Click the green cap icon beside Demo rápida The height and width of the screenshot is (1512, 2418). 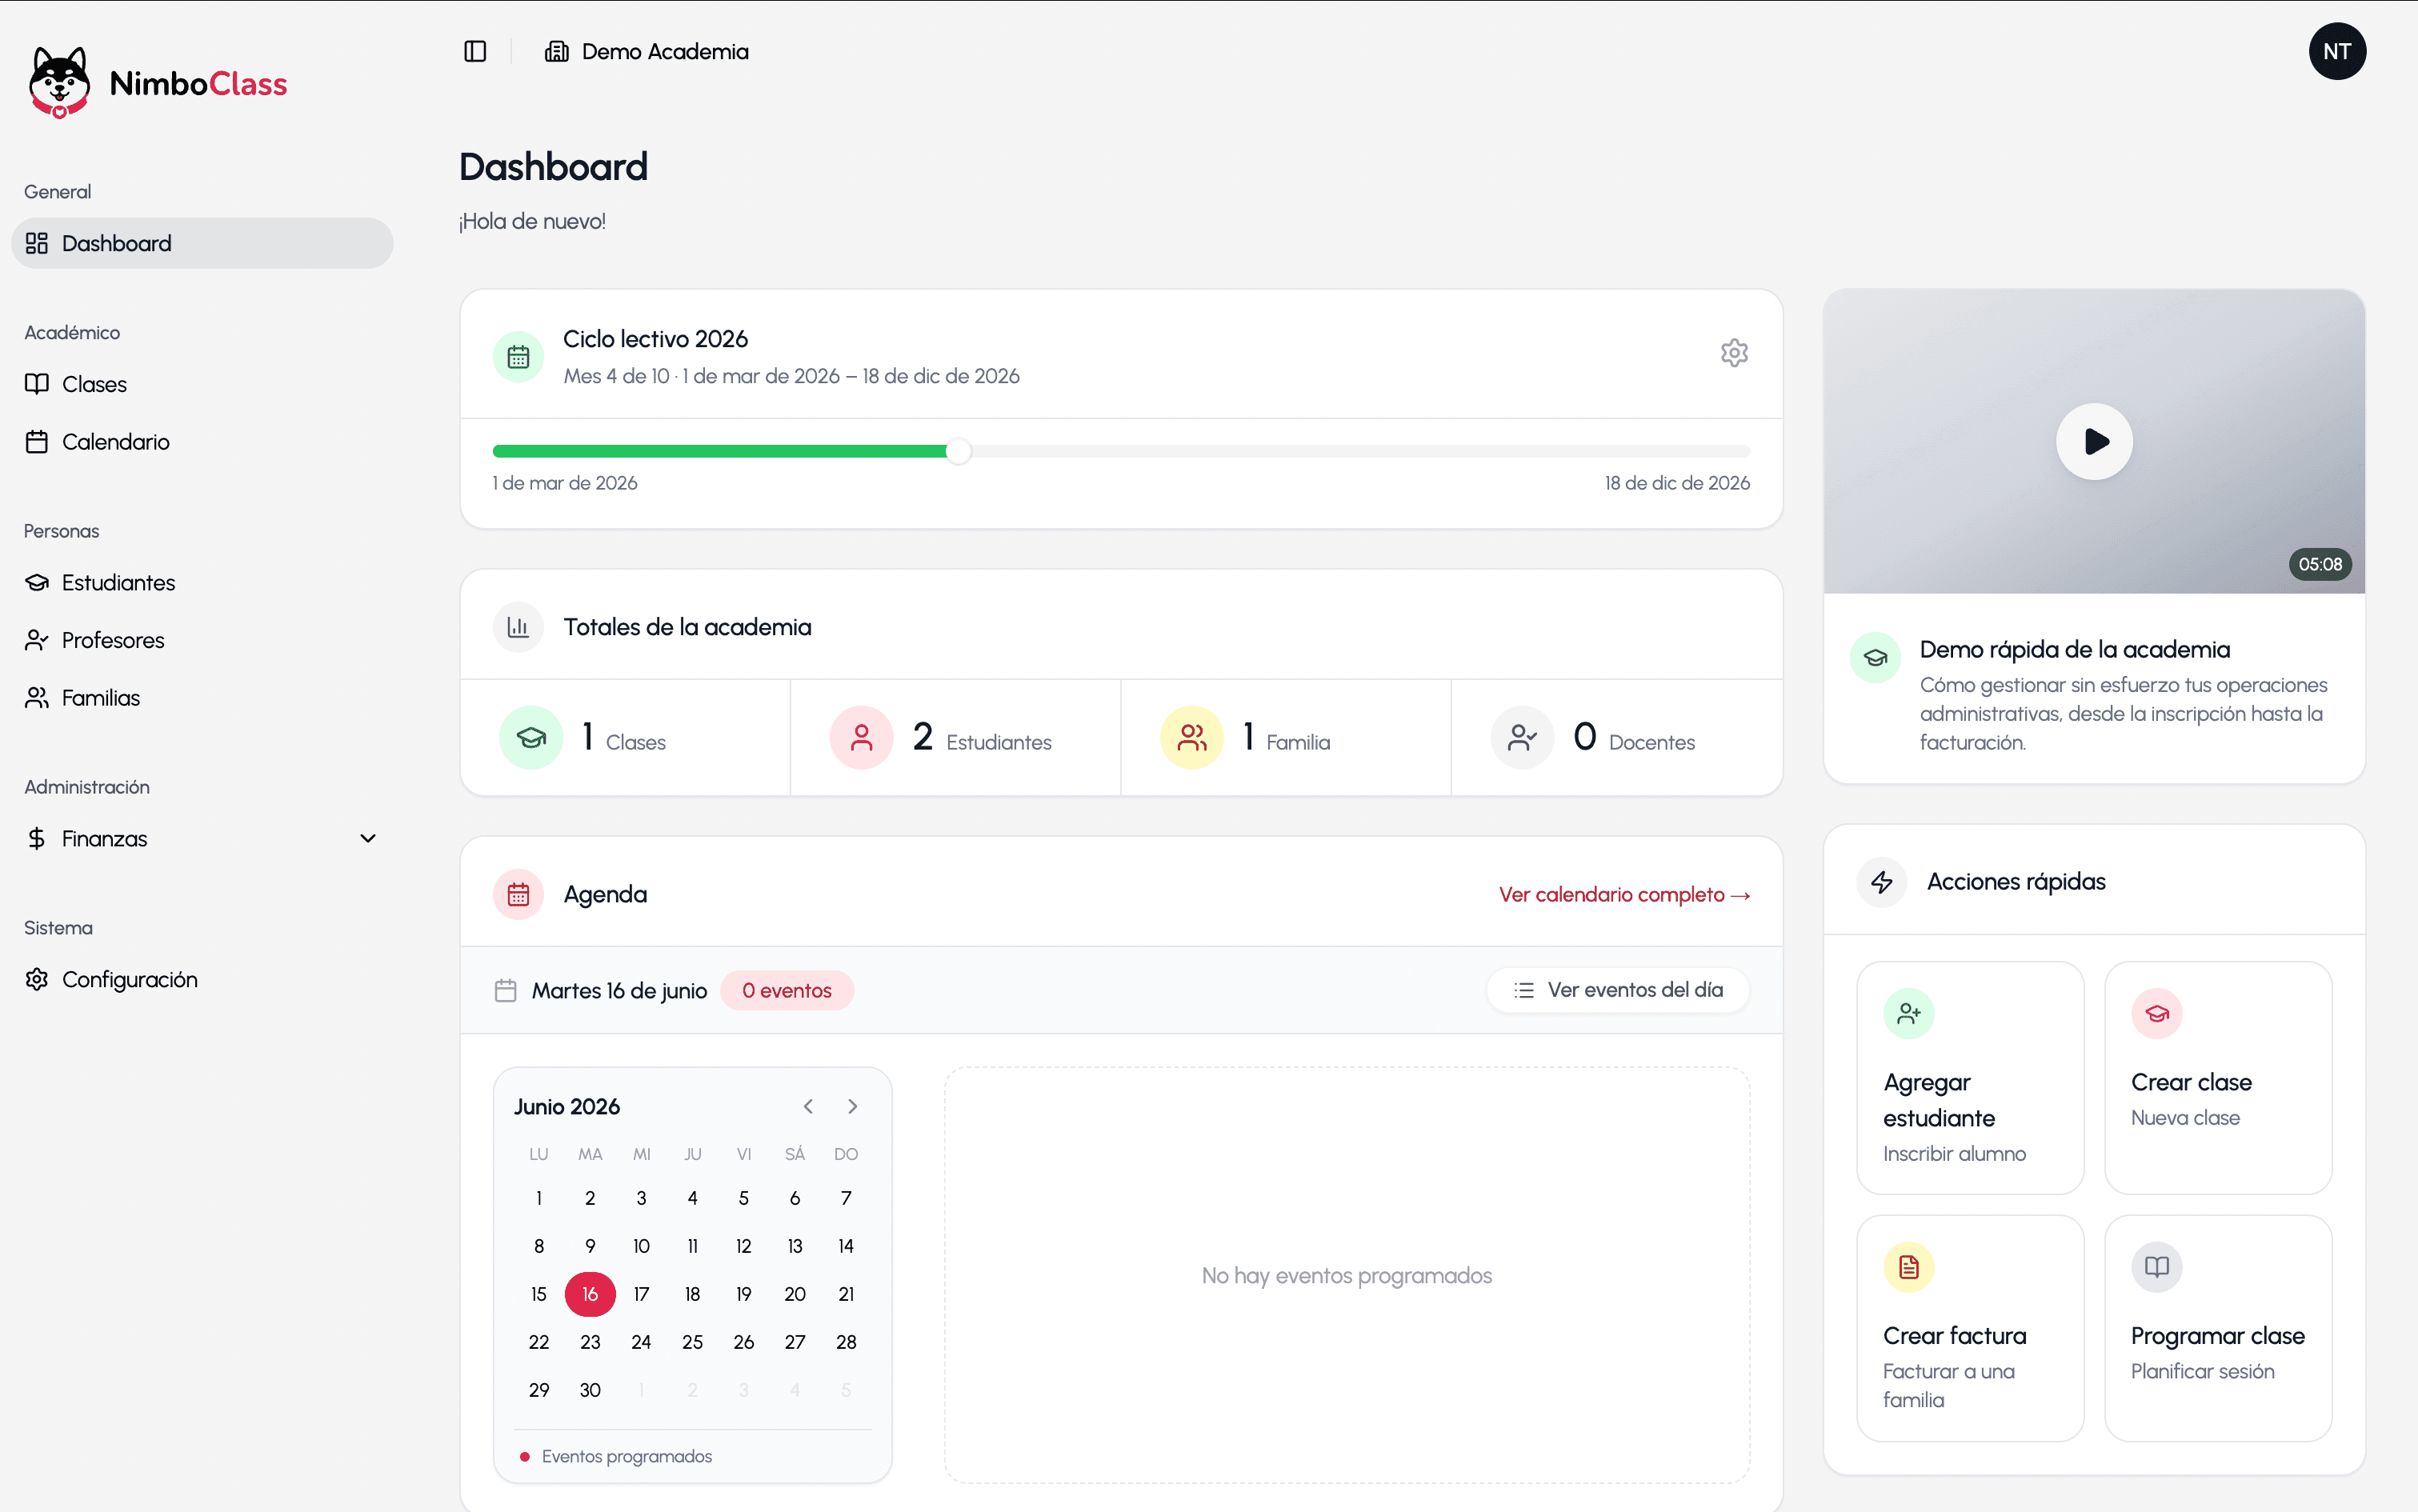click(x=1875, y=657)
